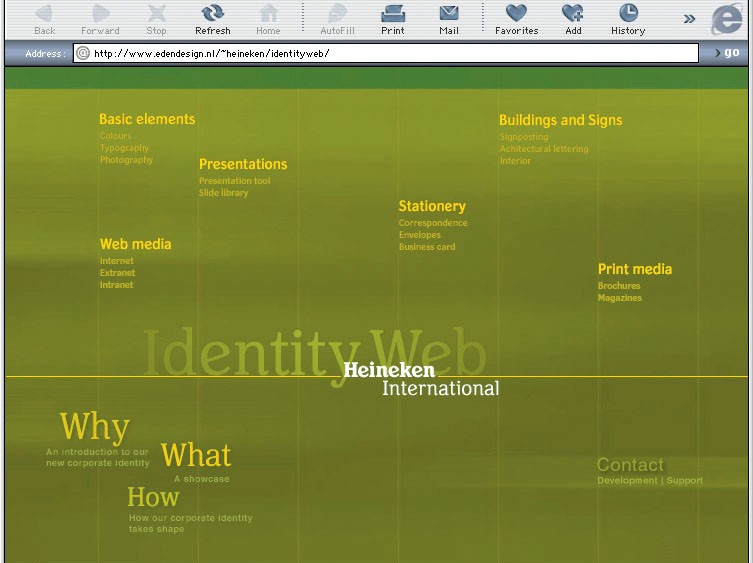Open the Why section heading
This screenshot has width=753, height=563.
95,427
